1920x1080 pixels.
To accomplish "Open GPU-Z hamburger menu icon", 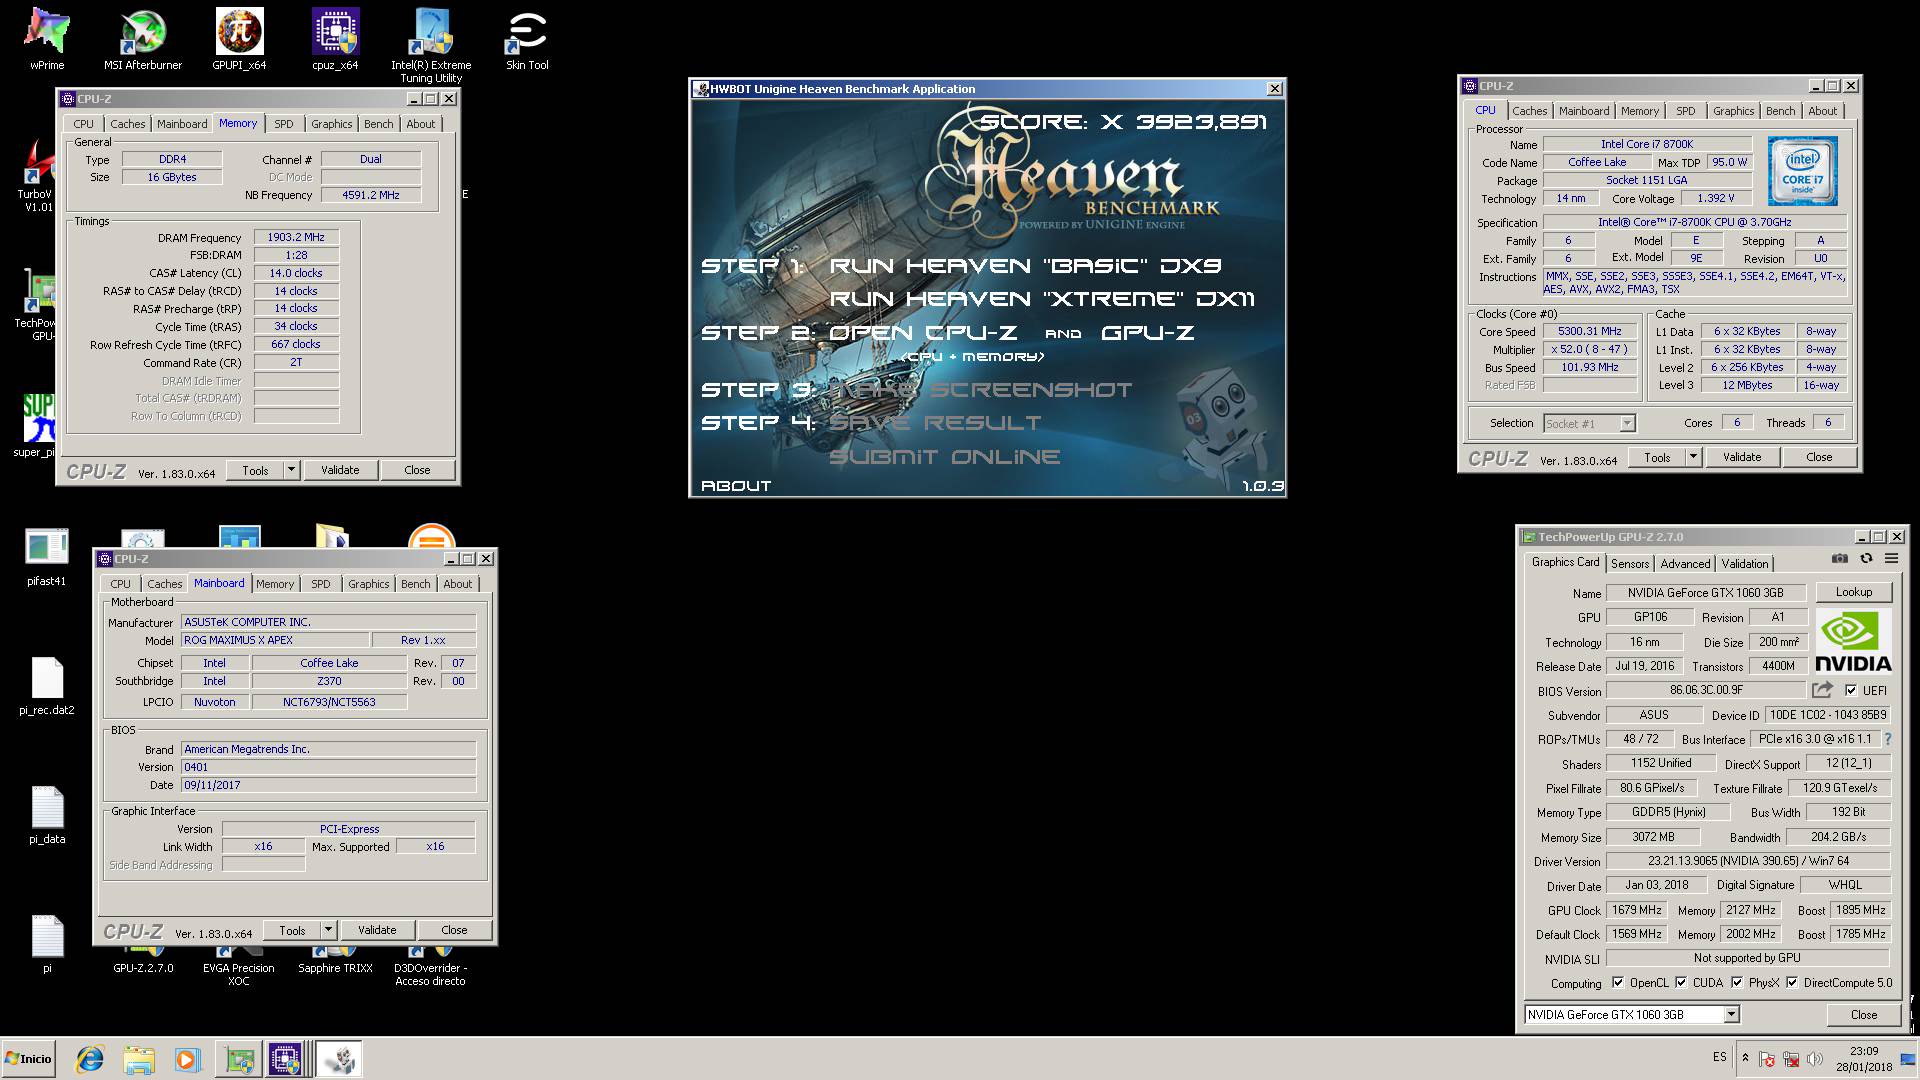I will [1891, 559].
